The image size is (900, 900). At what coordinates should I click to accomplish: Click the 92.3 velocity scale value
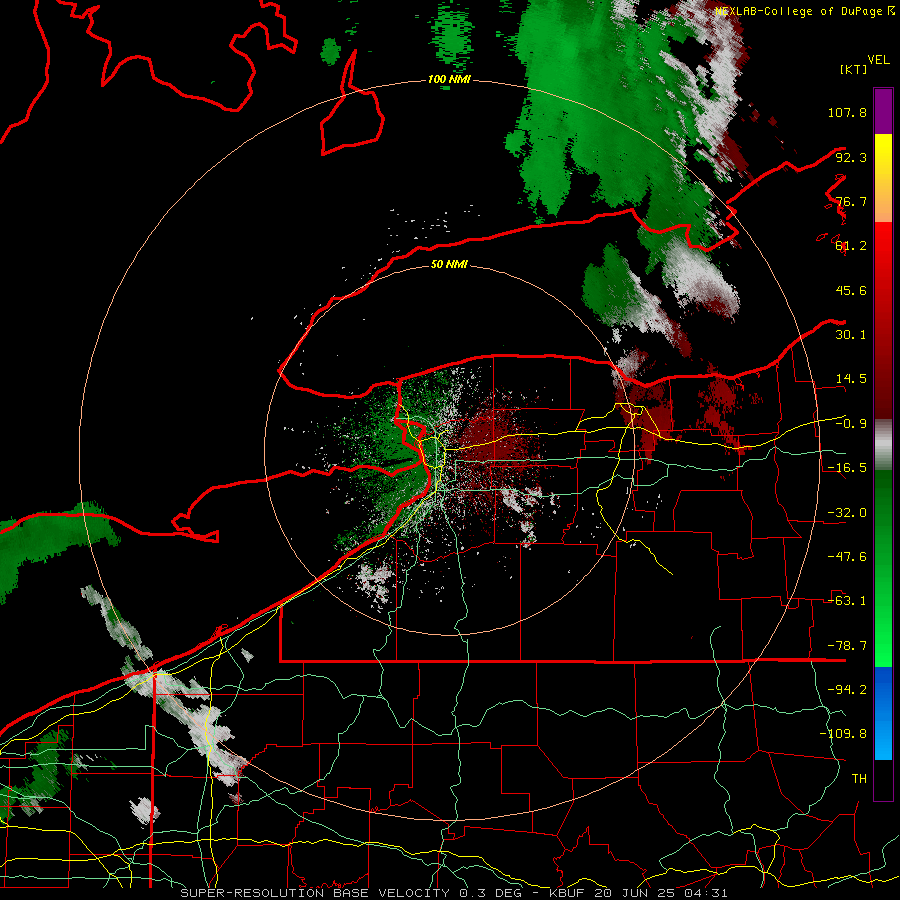[851, 157]
